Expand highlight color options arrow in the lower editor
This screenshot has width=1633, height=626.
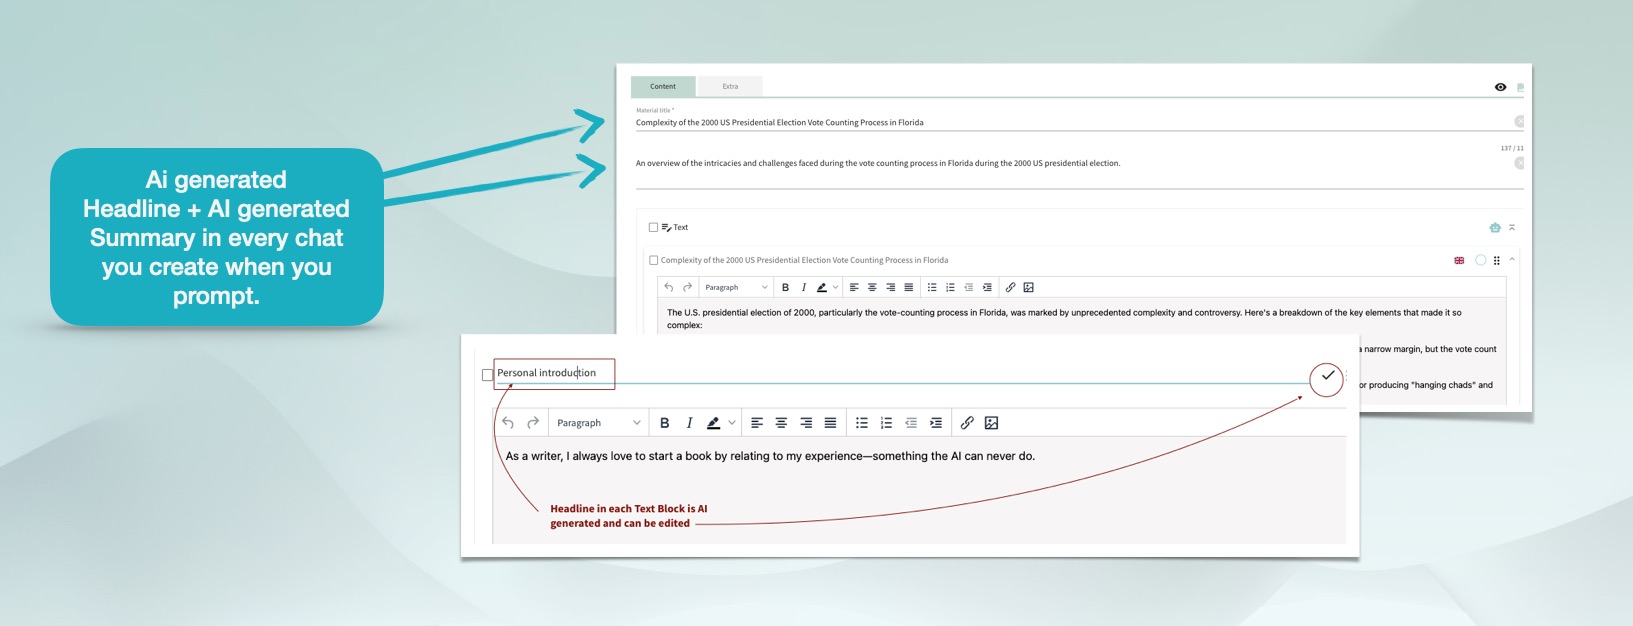pos(732,423)
